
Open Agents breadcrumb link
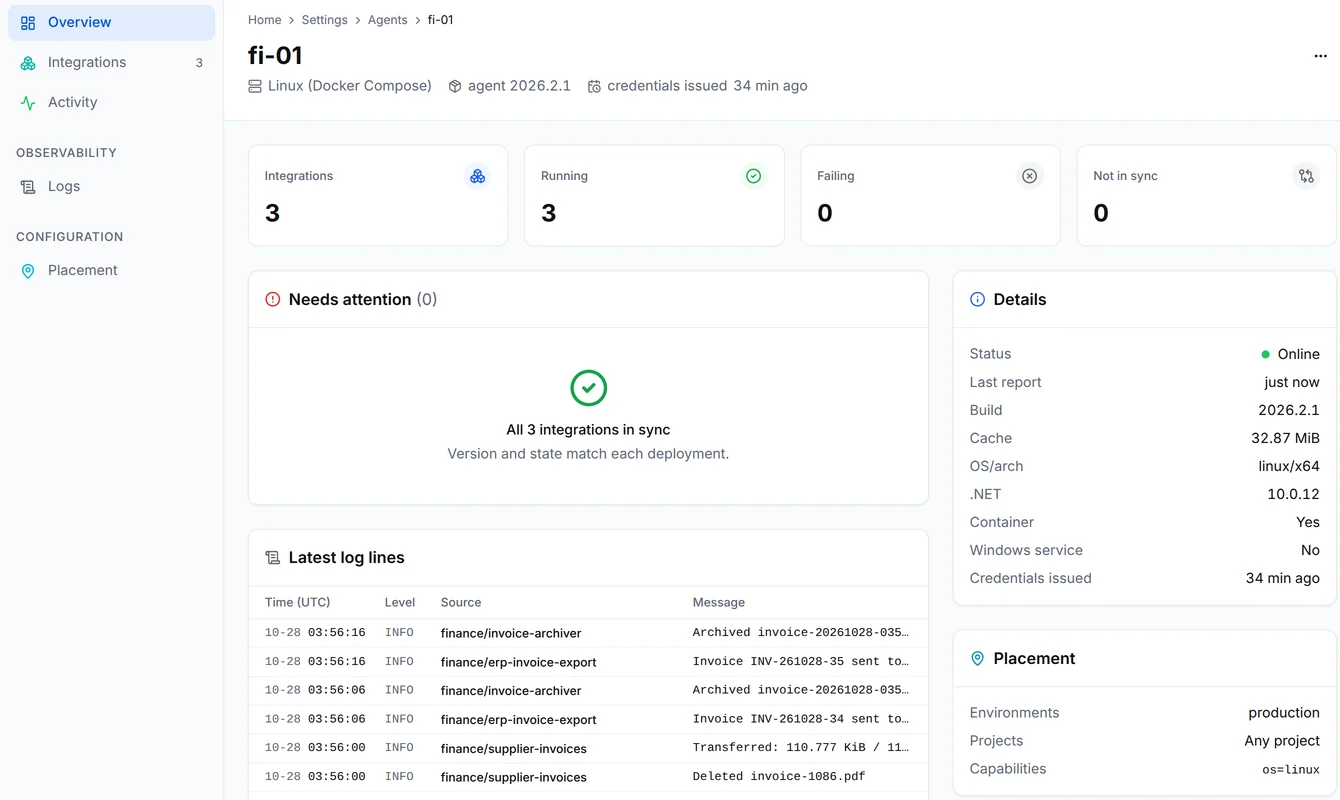(x=388, y=20)
